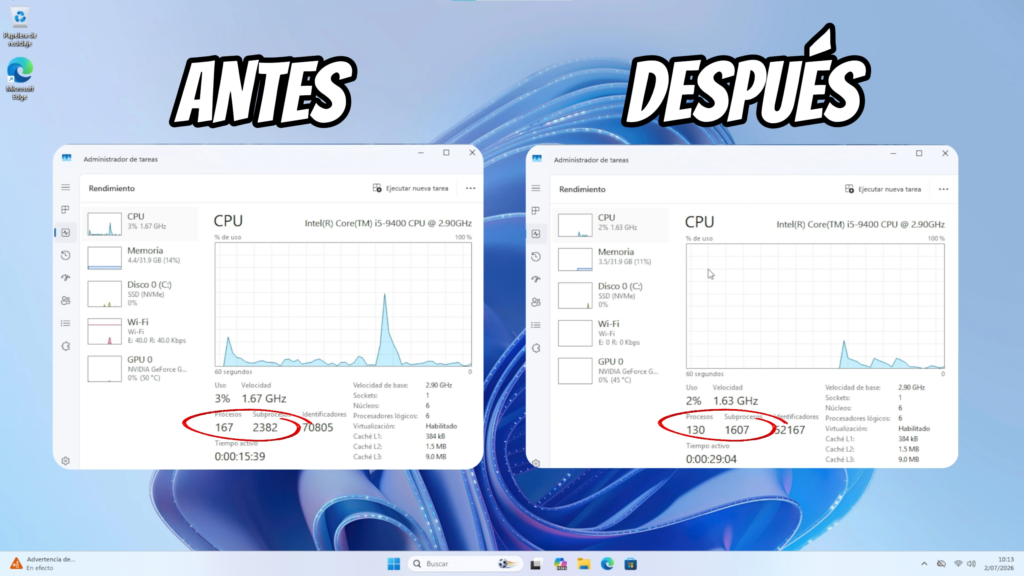Click handles value 70805 in left window
Screen dimensions: 1024x576
(317, 427)
